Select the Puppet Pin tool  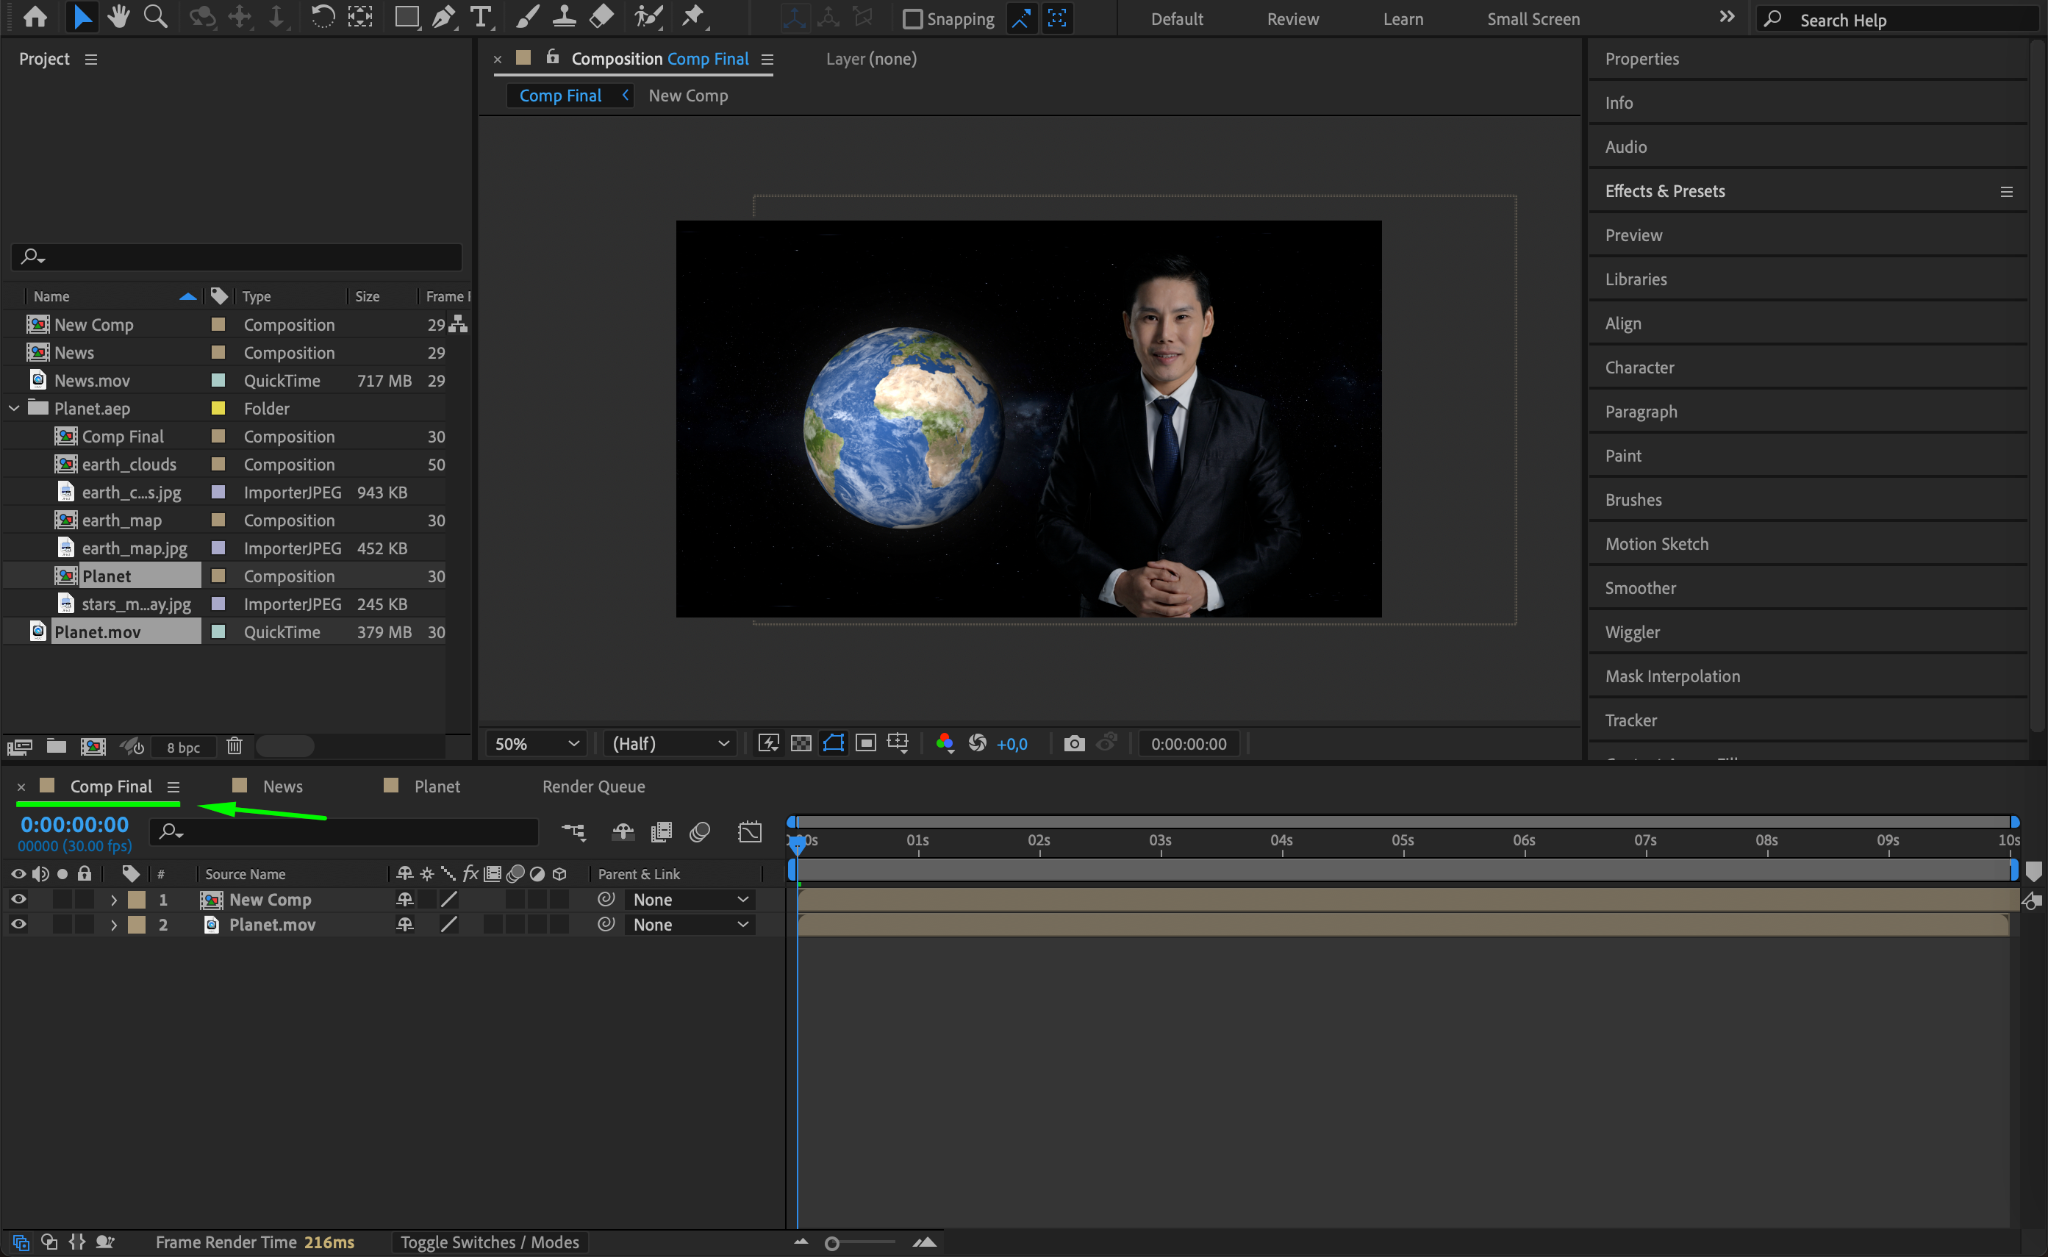(692, 17)
